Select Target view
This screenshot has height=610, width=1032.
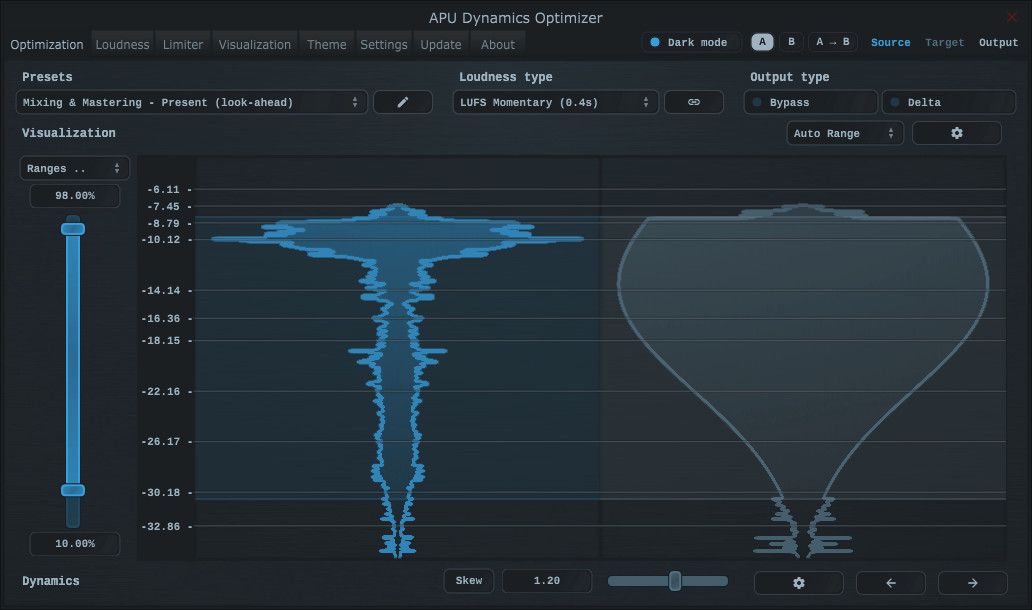pos(944,42)
